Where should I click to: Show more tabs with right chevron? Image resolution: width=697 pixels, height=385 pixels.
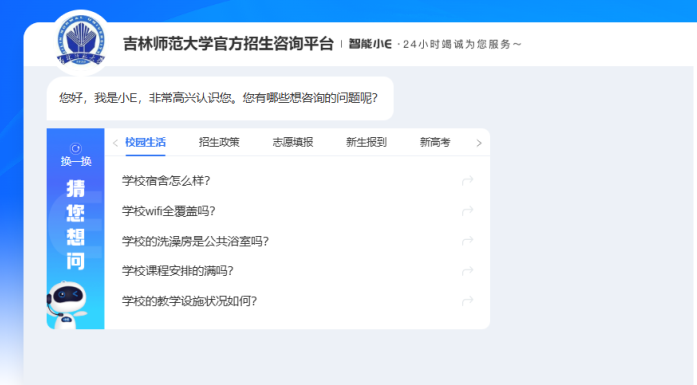(479, 143)
